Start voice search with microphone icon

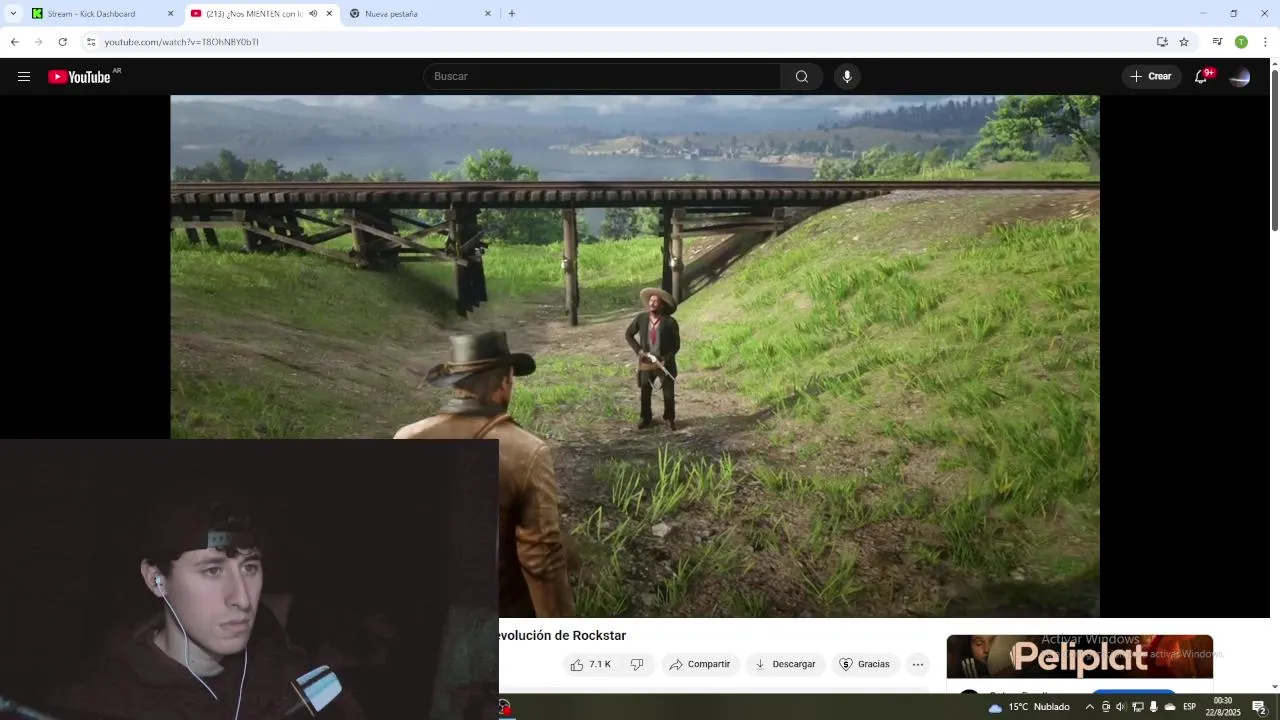[847, 77]
